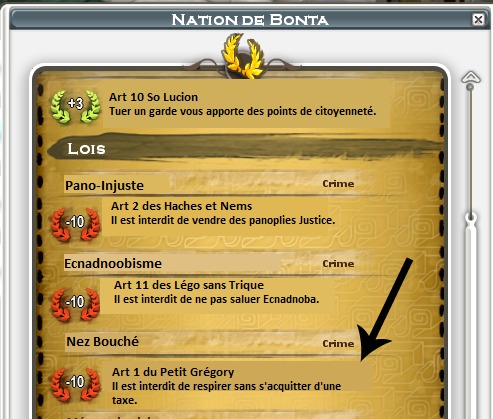Select the Ecnadnoobisme law title

(113, 264)
